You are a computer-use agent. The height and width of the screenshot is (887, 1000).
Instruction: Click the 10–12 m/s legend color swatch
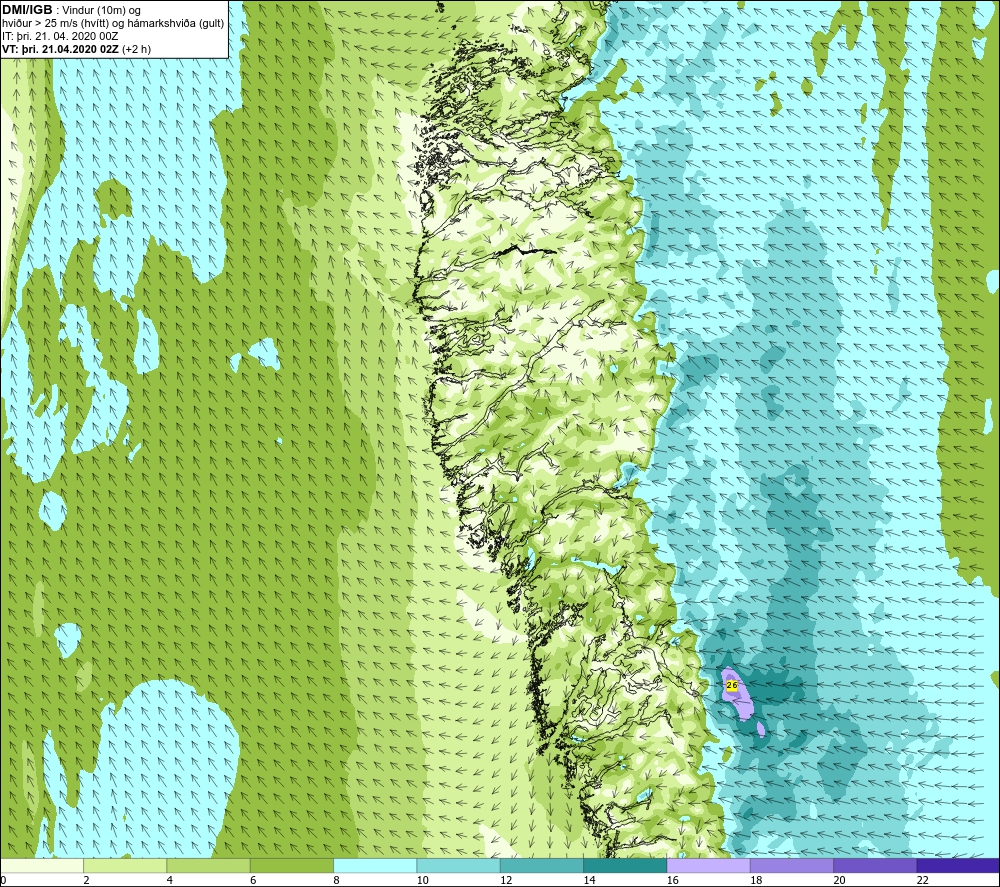tap(459, 865)
